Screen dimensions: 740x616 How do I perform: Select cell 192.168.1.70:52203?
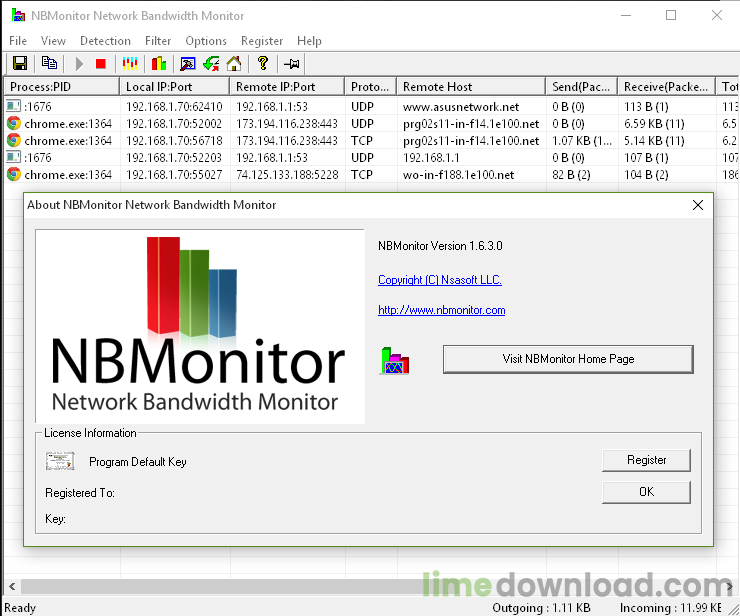tap(174, 158)
